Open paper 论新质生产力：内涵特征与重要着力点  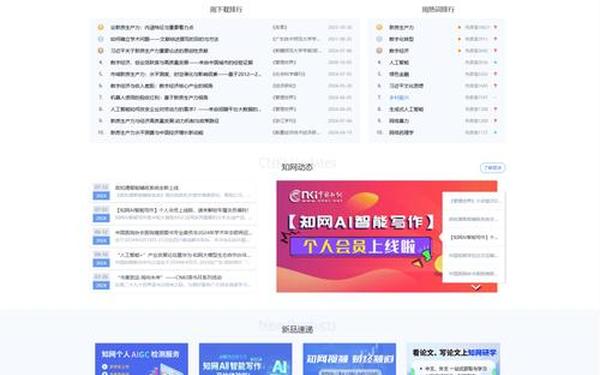coord(152,27)
